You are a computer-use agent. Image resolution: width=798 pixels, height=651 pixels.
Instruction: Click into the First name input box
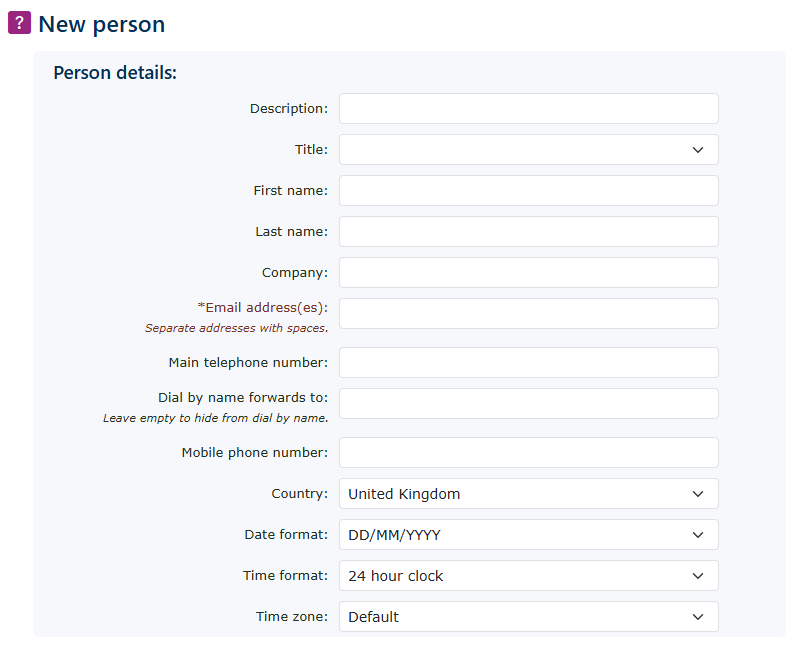coord(528,191)
